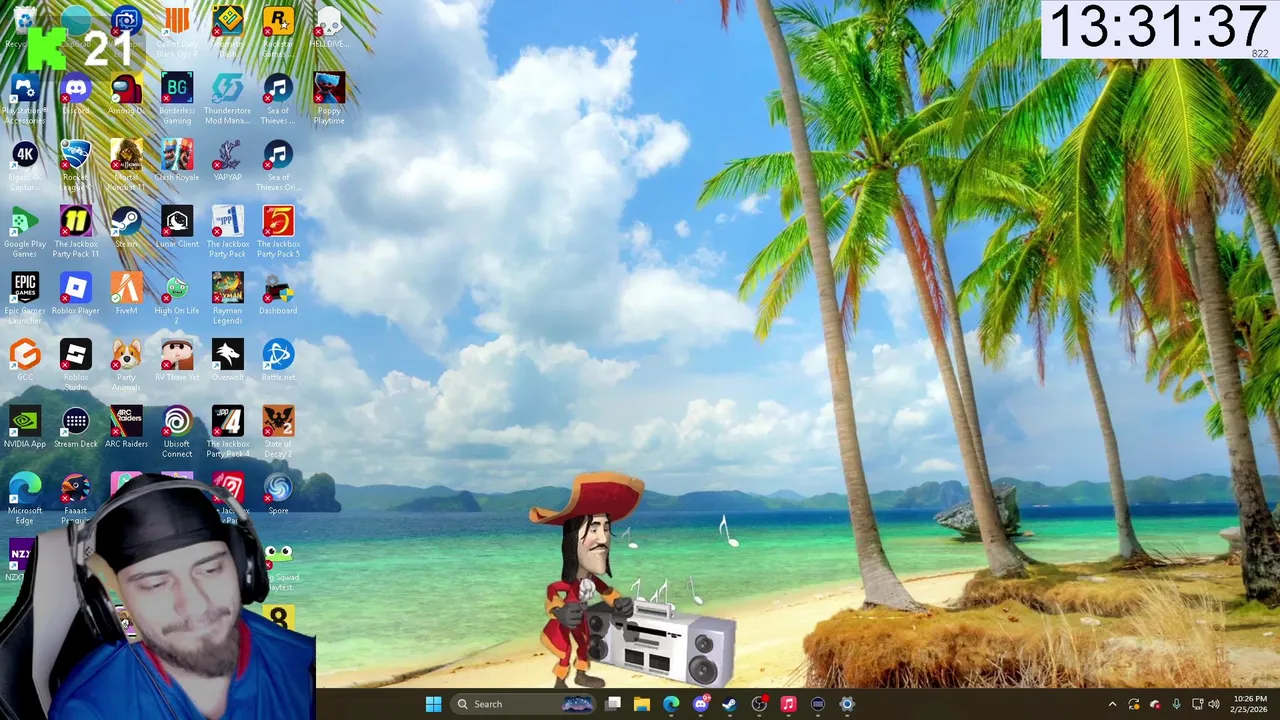Select the YAPYAP desktop icon
The width and height of the screenshot is (1280, 720).
click(x=227, y=162)
